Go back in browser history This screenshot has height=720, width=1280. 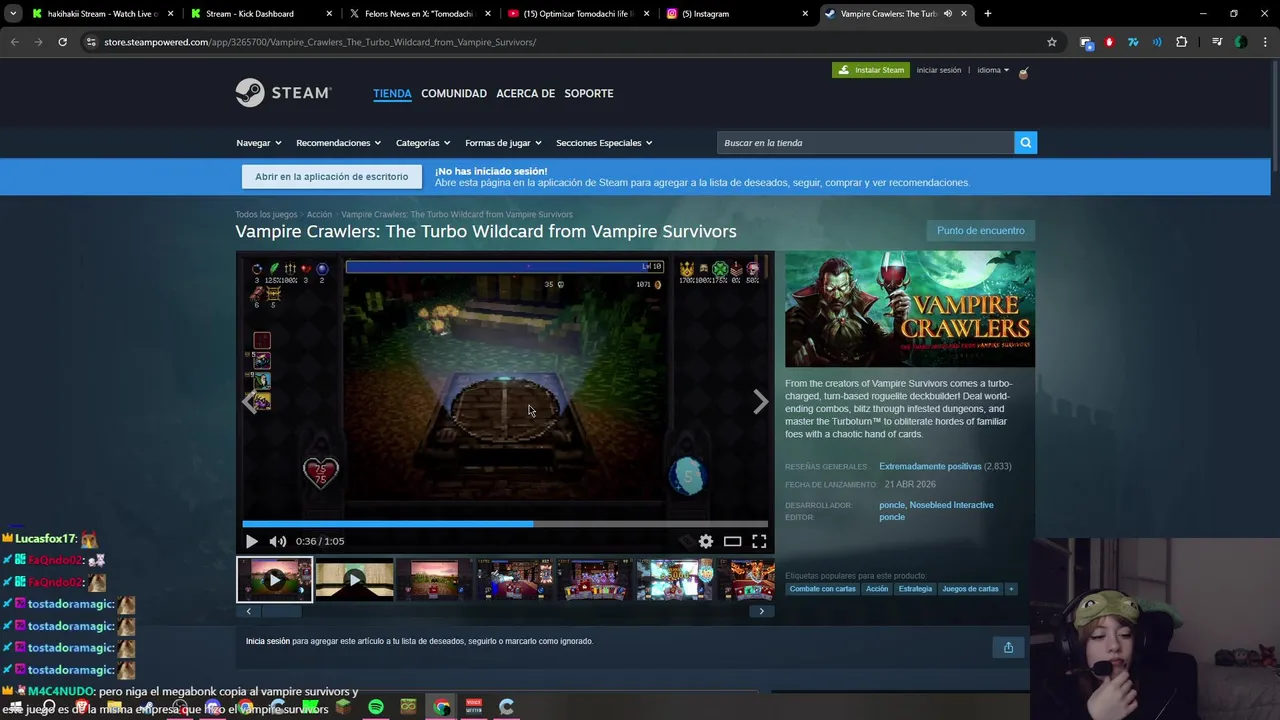coord(14,42)
